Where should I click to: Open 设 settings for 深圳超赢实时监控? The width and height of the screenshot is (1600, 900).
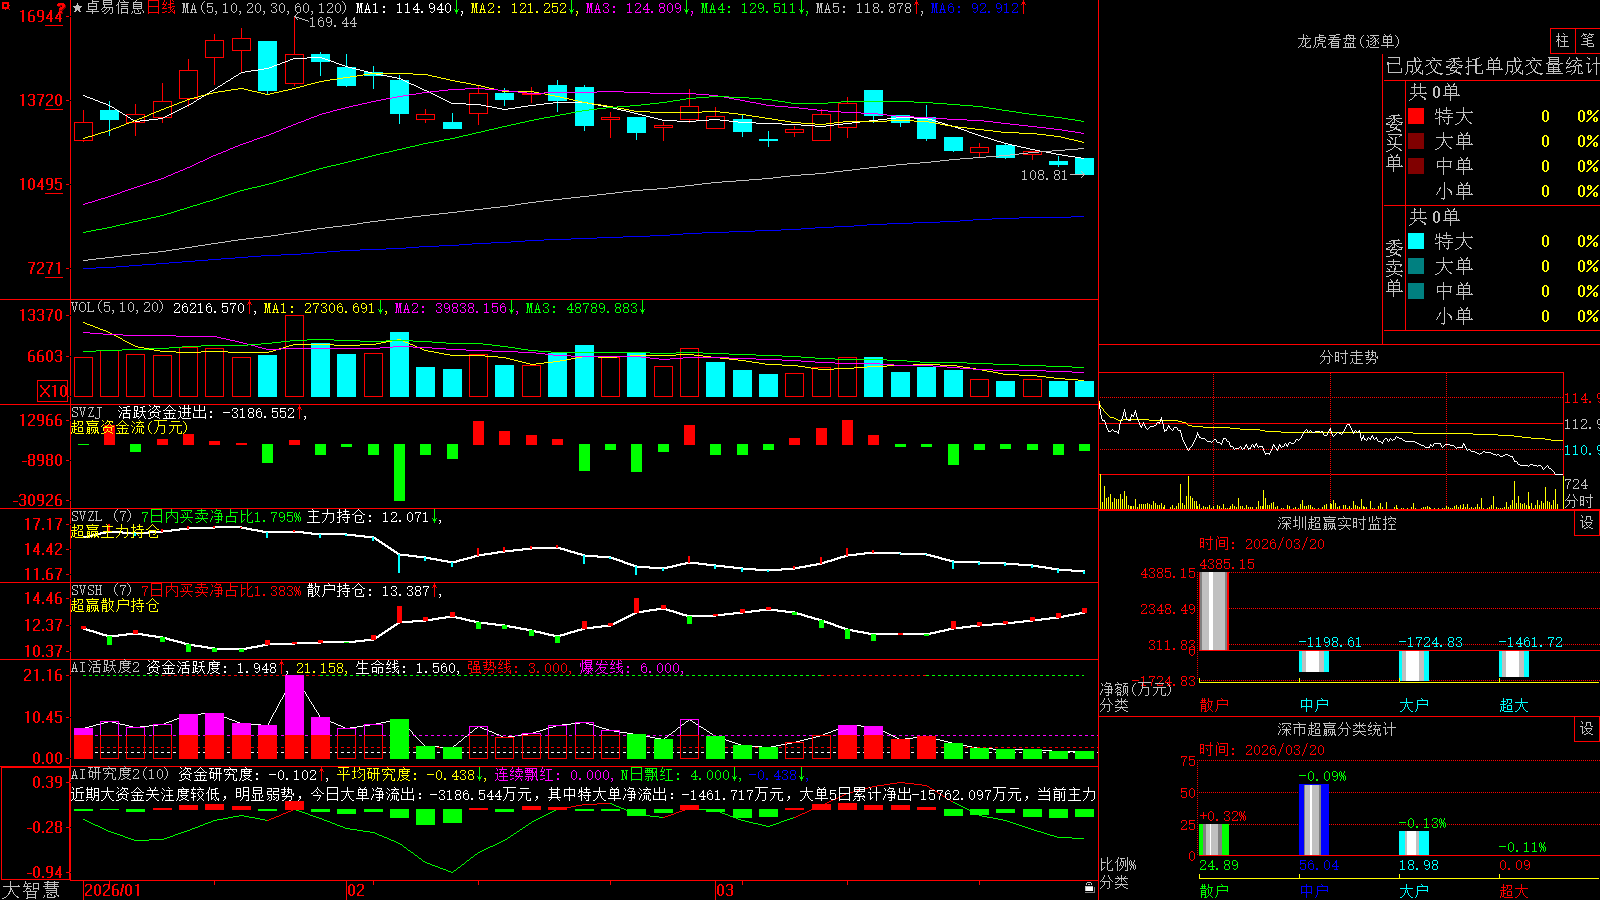click(1587, 523)
